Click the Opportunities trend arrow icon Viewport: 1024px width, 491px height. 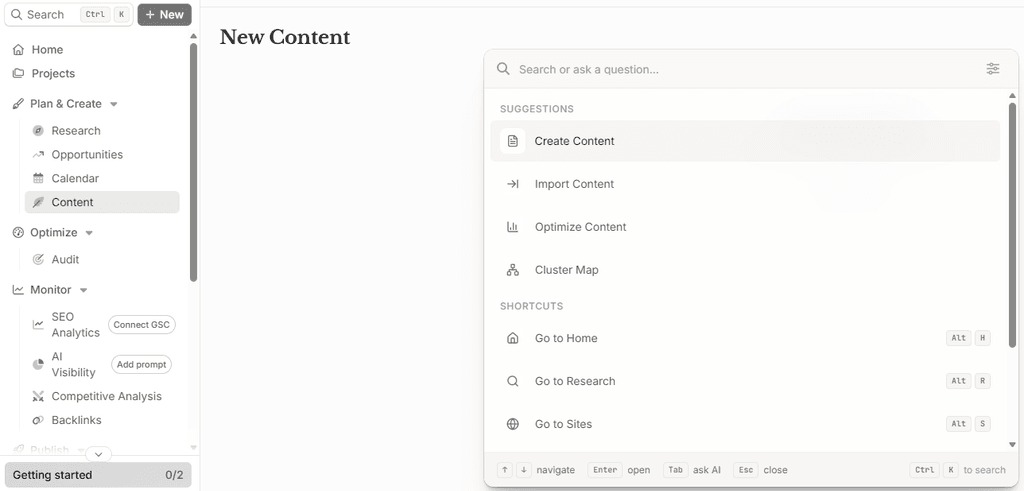click(39, 155)
